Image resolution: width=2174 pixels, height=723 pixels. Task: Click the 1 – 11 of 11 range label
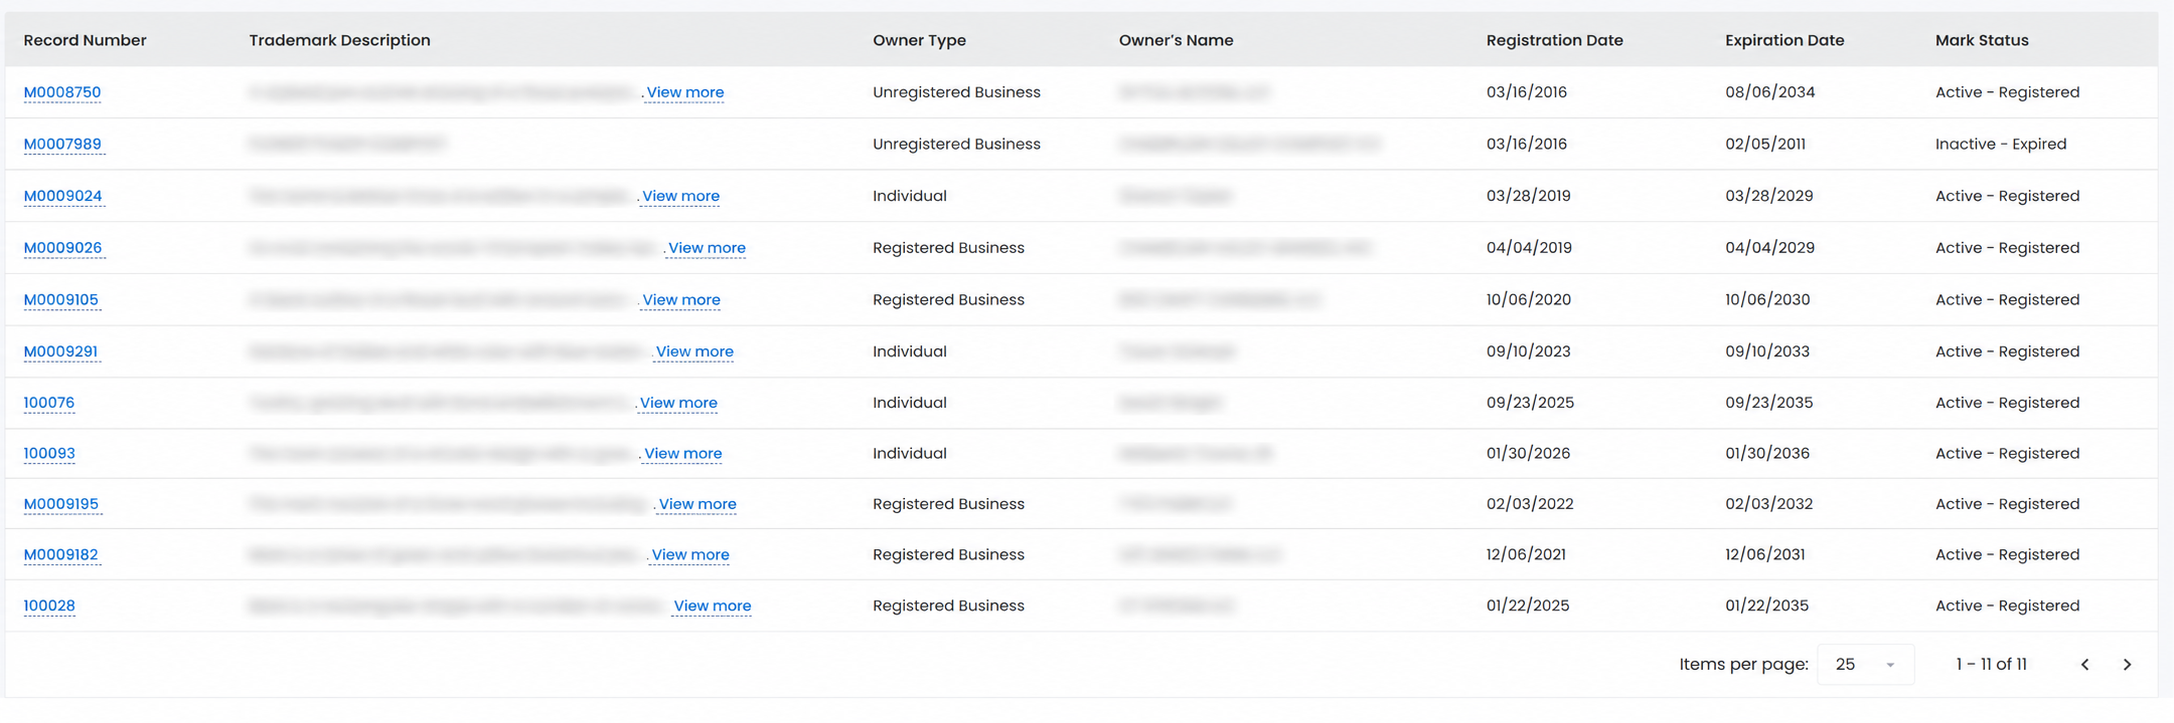click(1991, 664)
